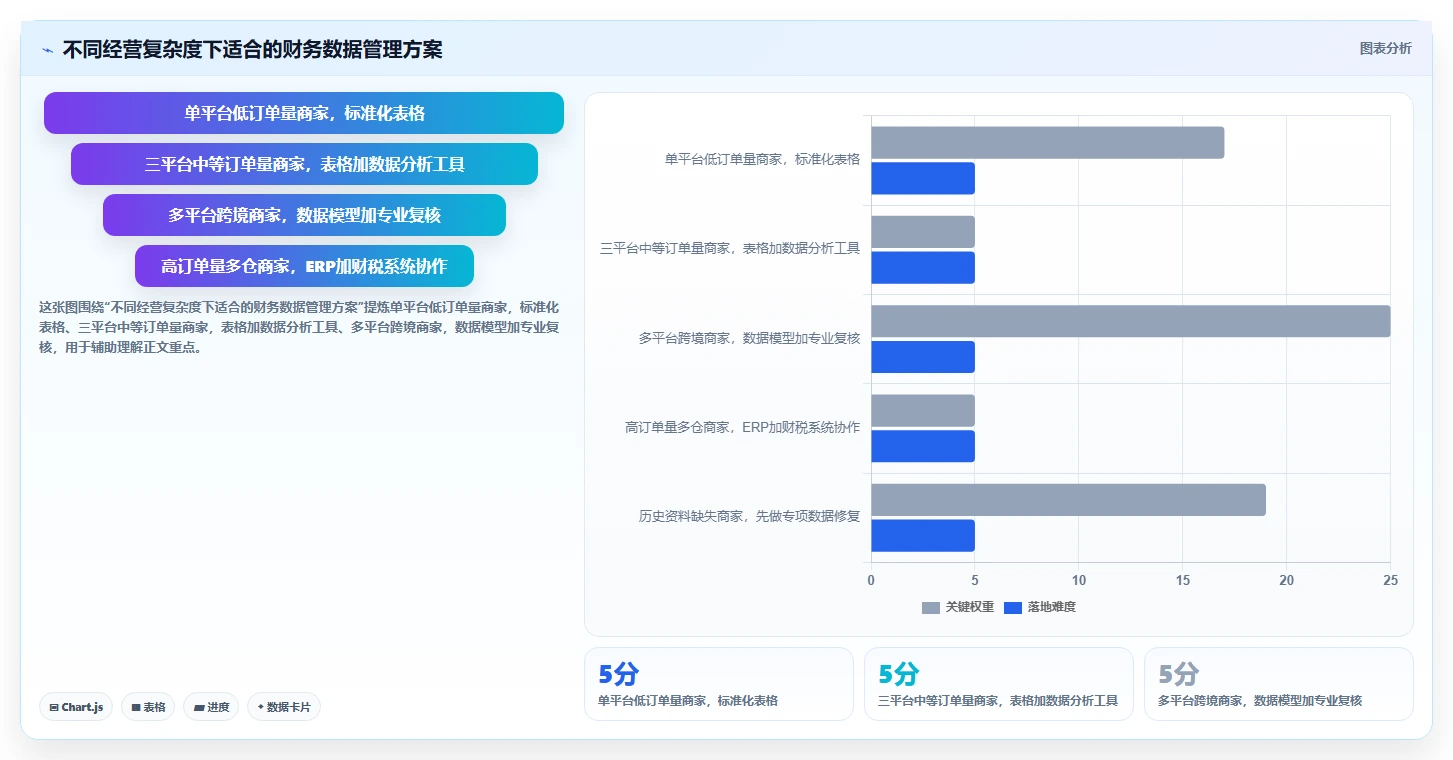1453x760 pixels.
Task: Click the gray 关键权重 legend color box
Action: (931, 608)
